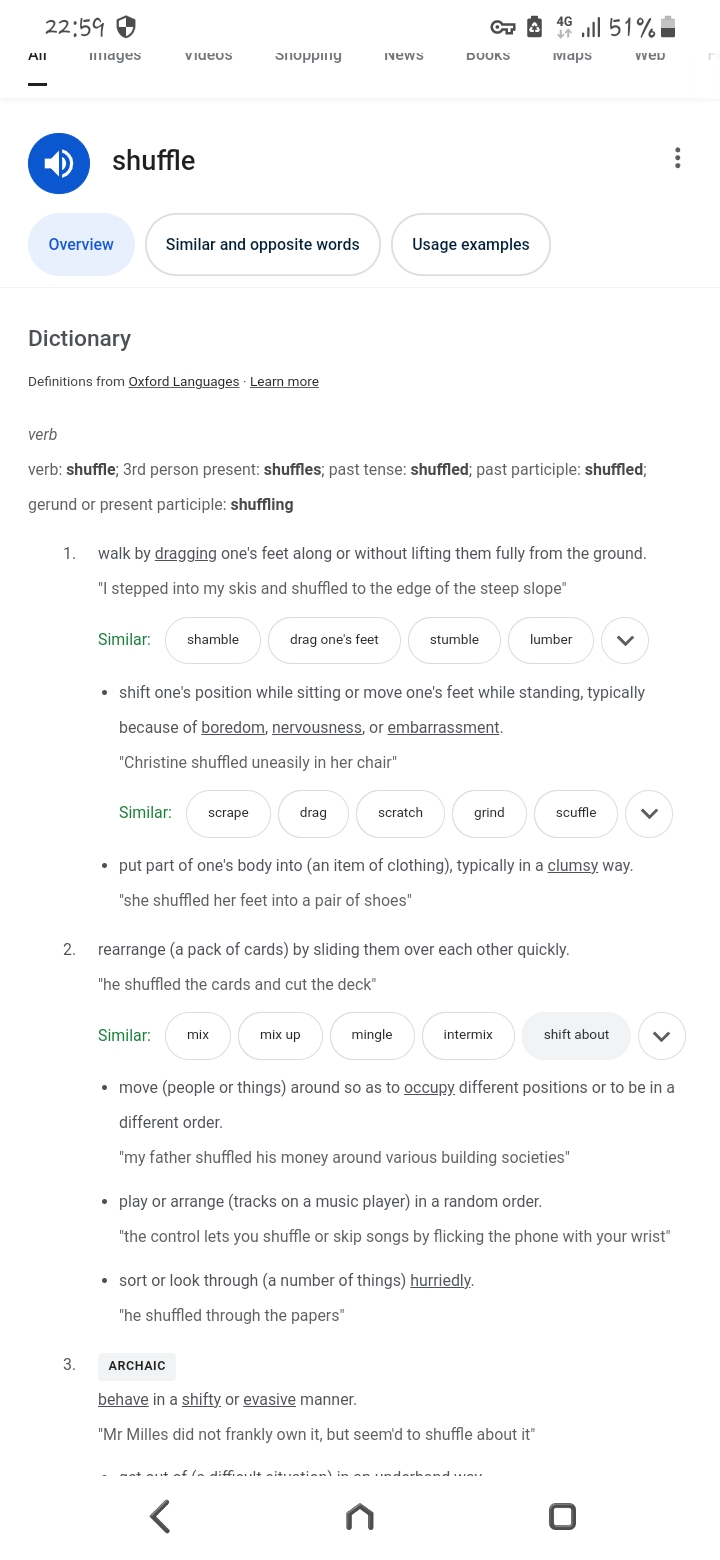Select the 'shift about' synonym chip

pos(576,1035)
